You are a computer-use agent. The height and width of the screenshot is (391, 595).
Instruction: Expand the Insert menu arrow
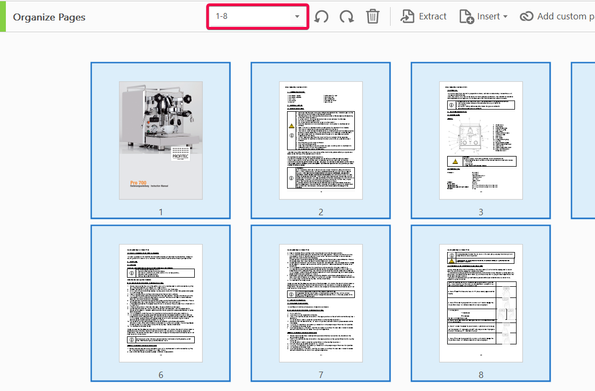pos(505,17)
